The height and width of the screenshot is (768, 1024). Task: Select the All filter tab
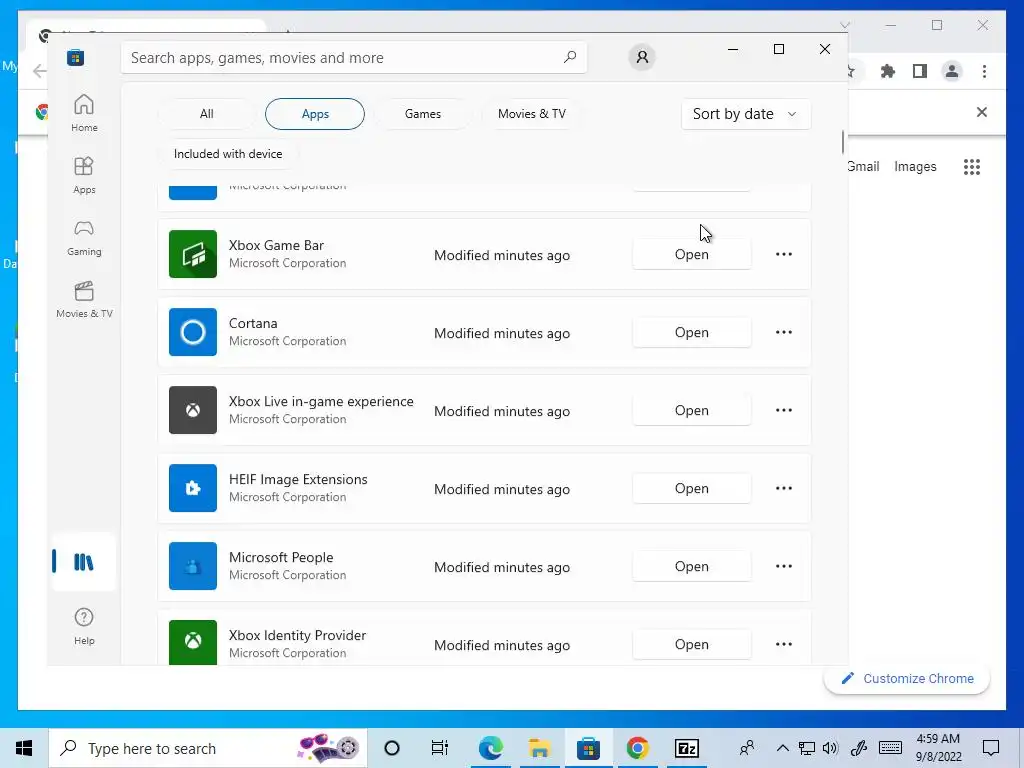click(x=206, y=114)
